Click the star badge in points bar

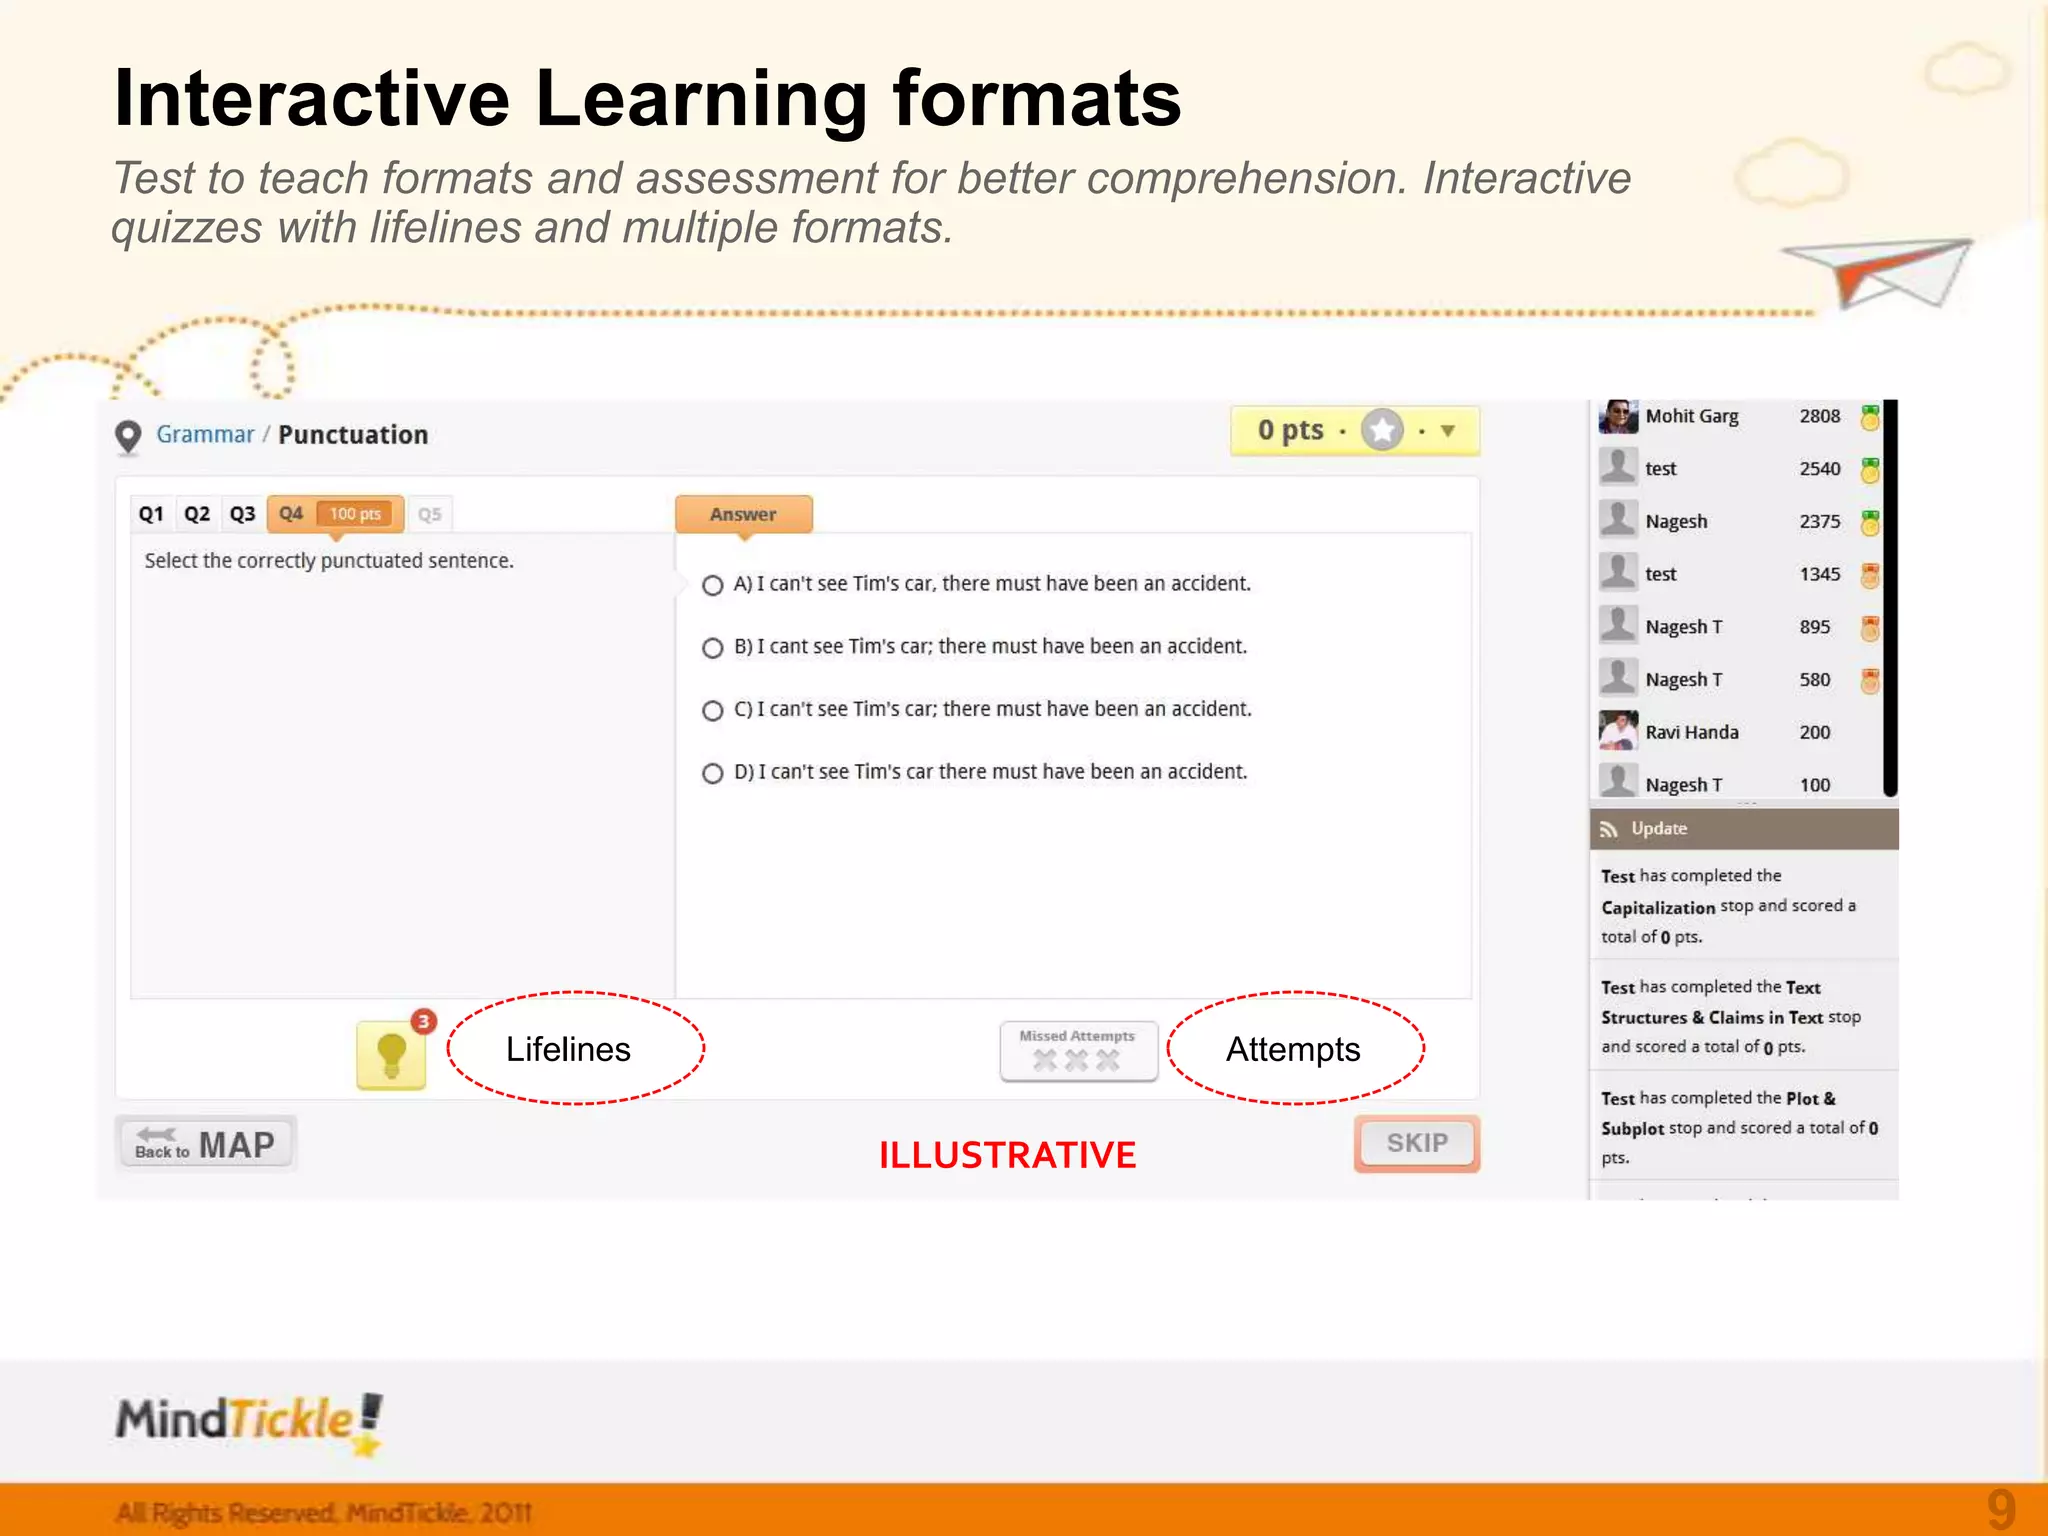[1382, 431]
